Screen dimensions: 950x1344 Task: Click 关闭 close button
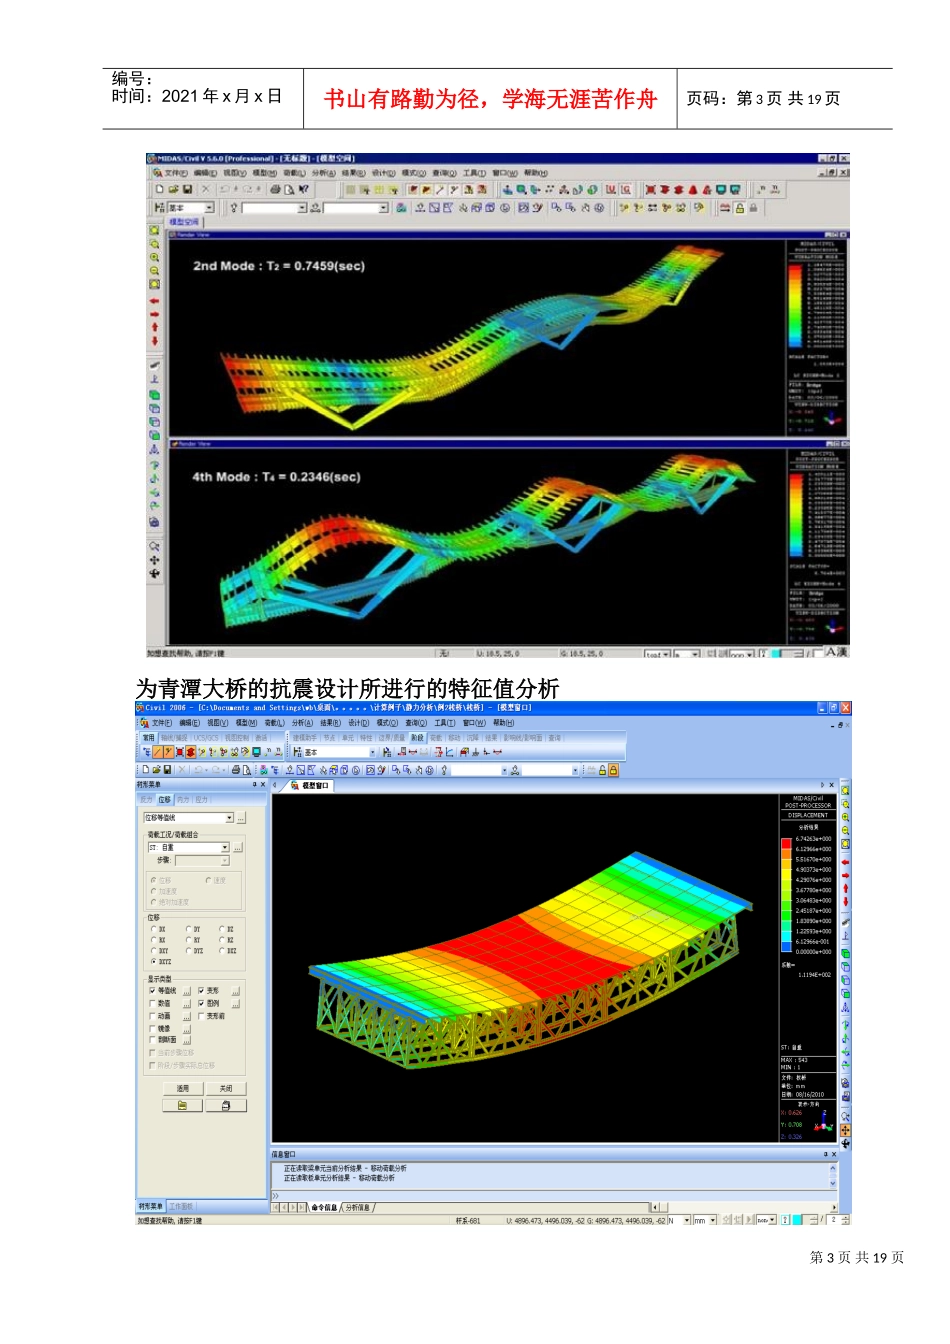click(x=226, y=1089)
